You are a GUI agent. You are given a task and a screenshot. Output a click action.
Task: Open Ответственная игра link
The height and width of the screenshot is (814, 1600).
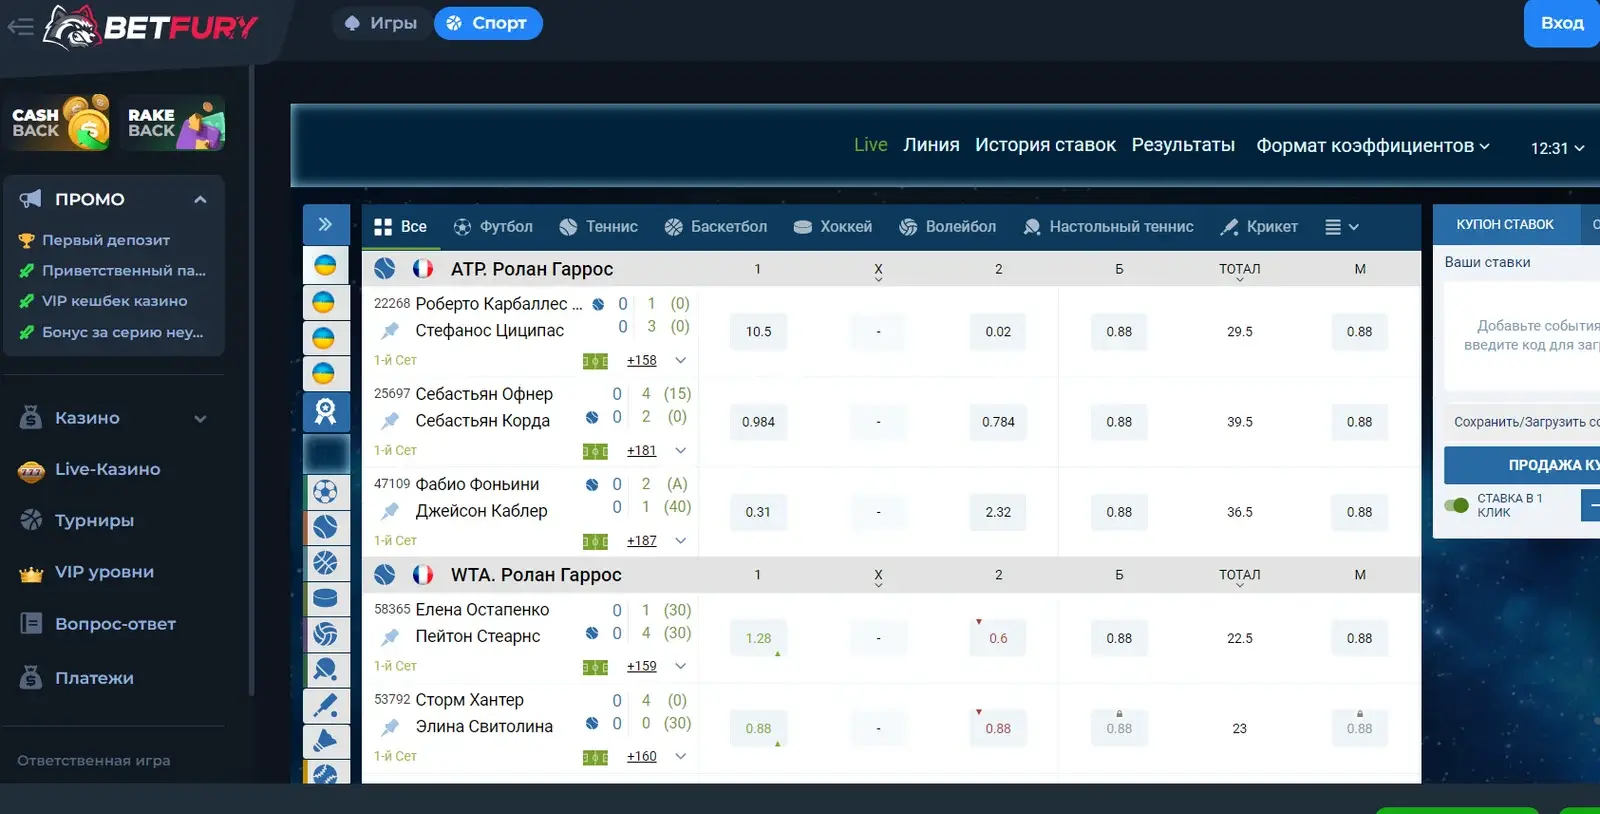(94, 760)
